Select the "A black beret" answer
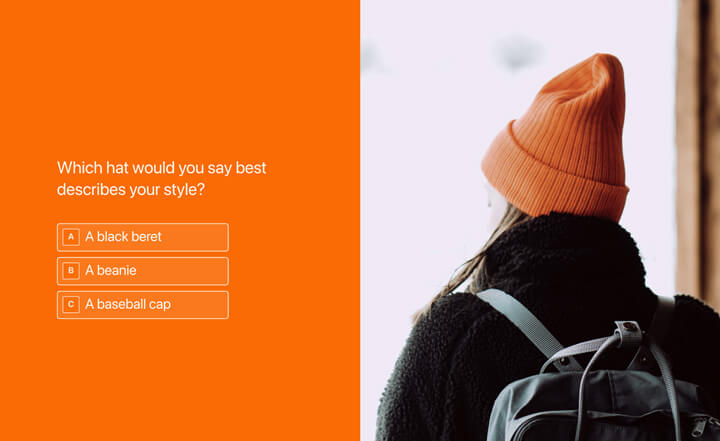This screenshot has height=441, width=720. pos(143,237)
